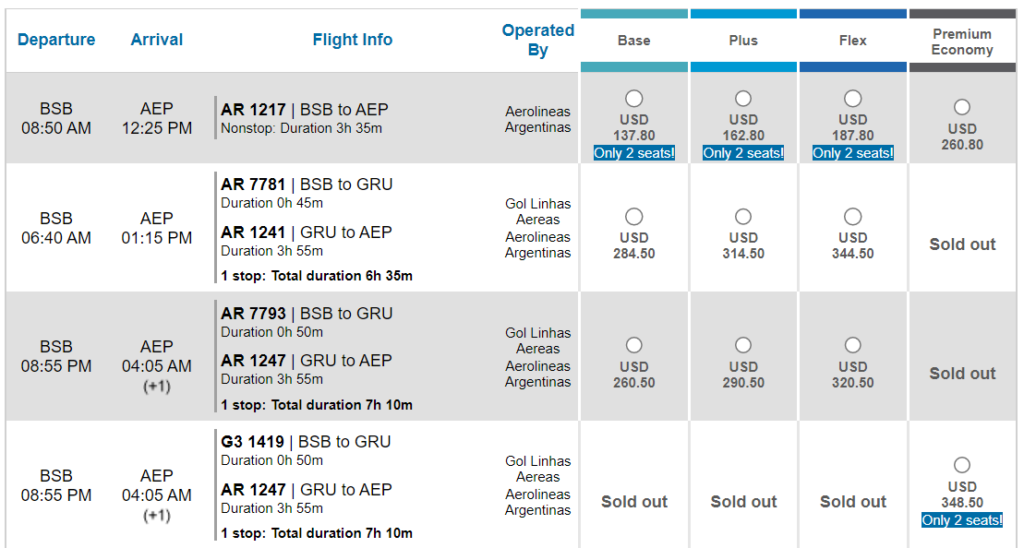Choose Plus fare USD 314.50 option

743,216
